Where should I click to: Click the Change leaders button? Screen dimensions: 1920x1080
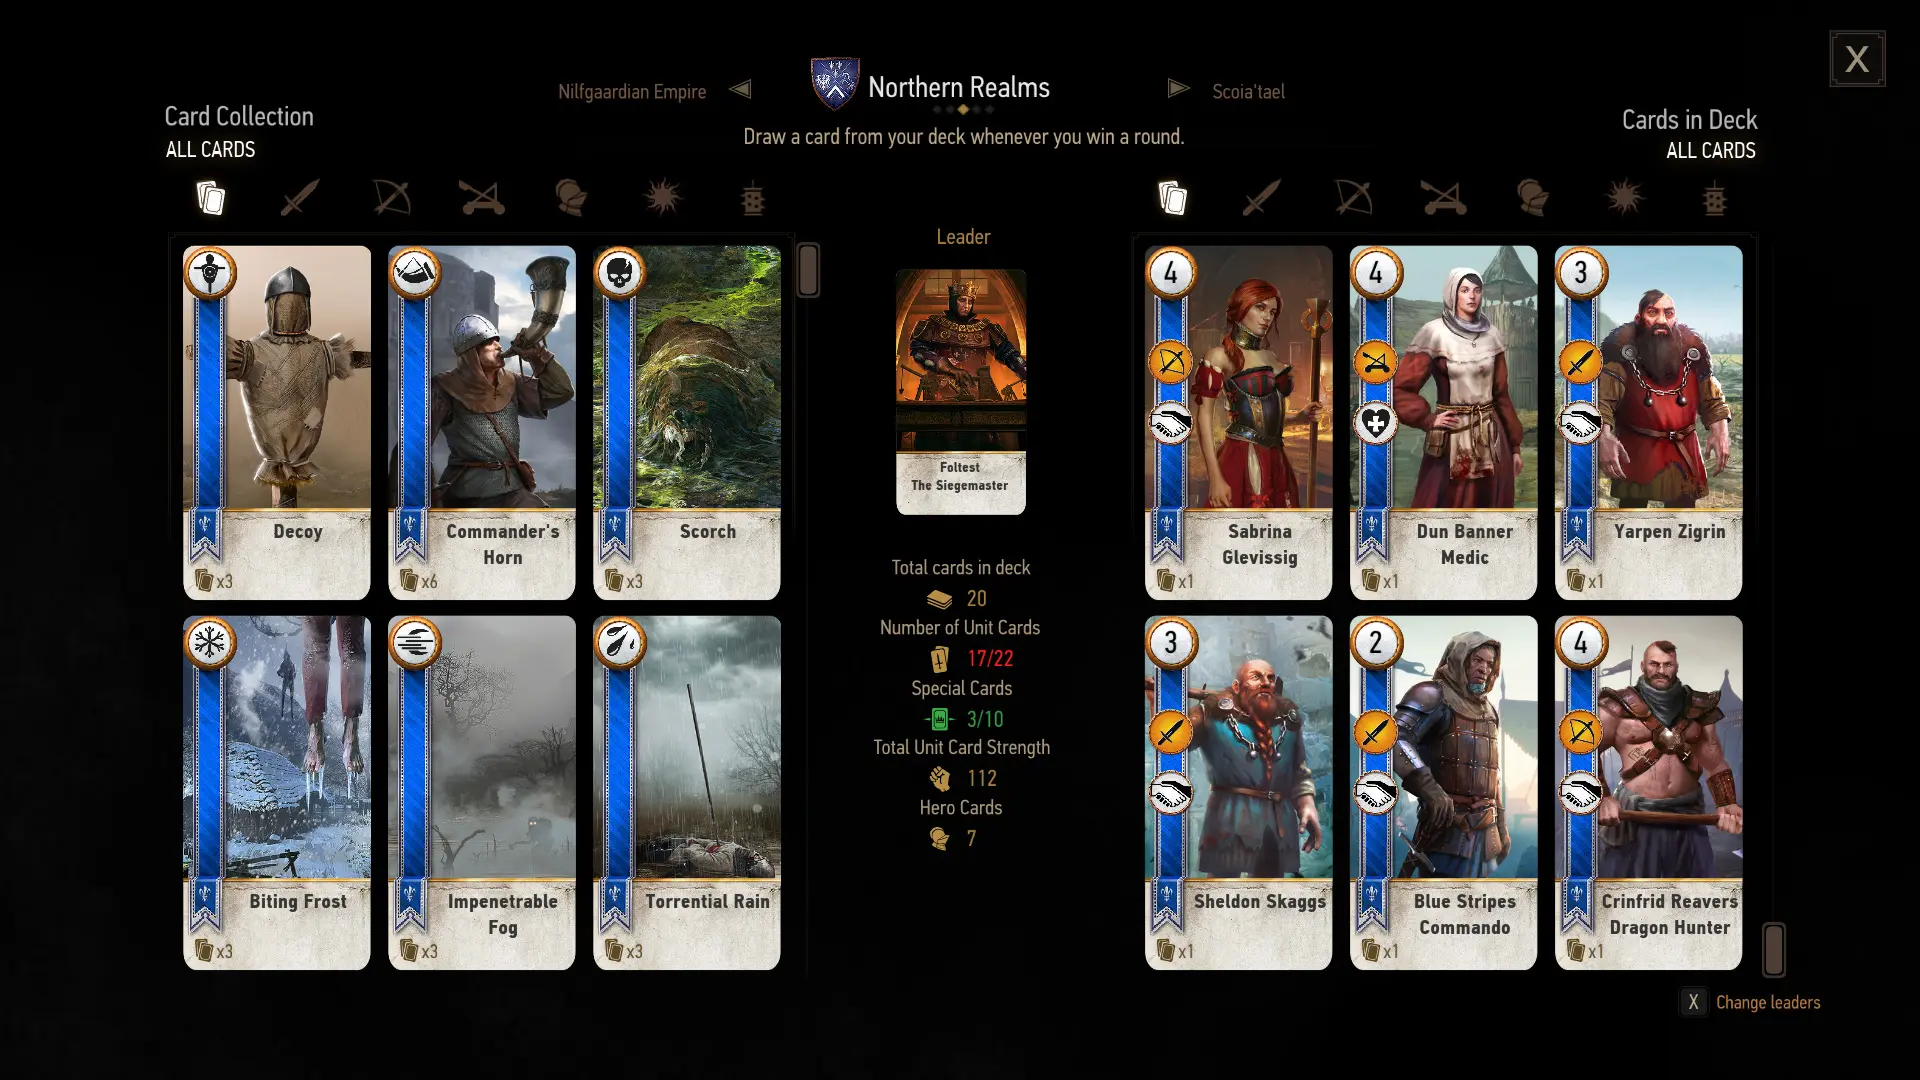[1750, 1002]
